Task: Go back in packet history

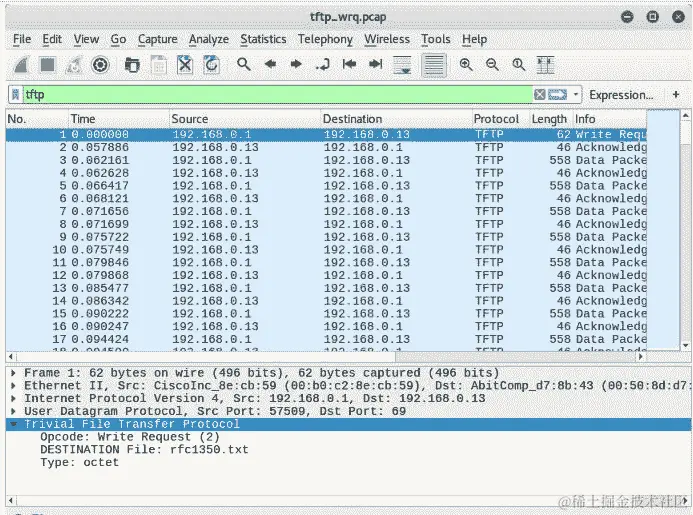Action: point(270,65)
